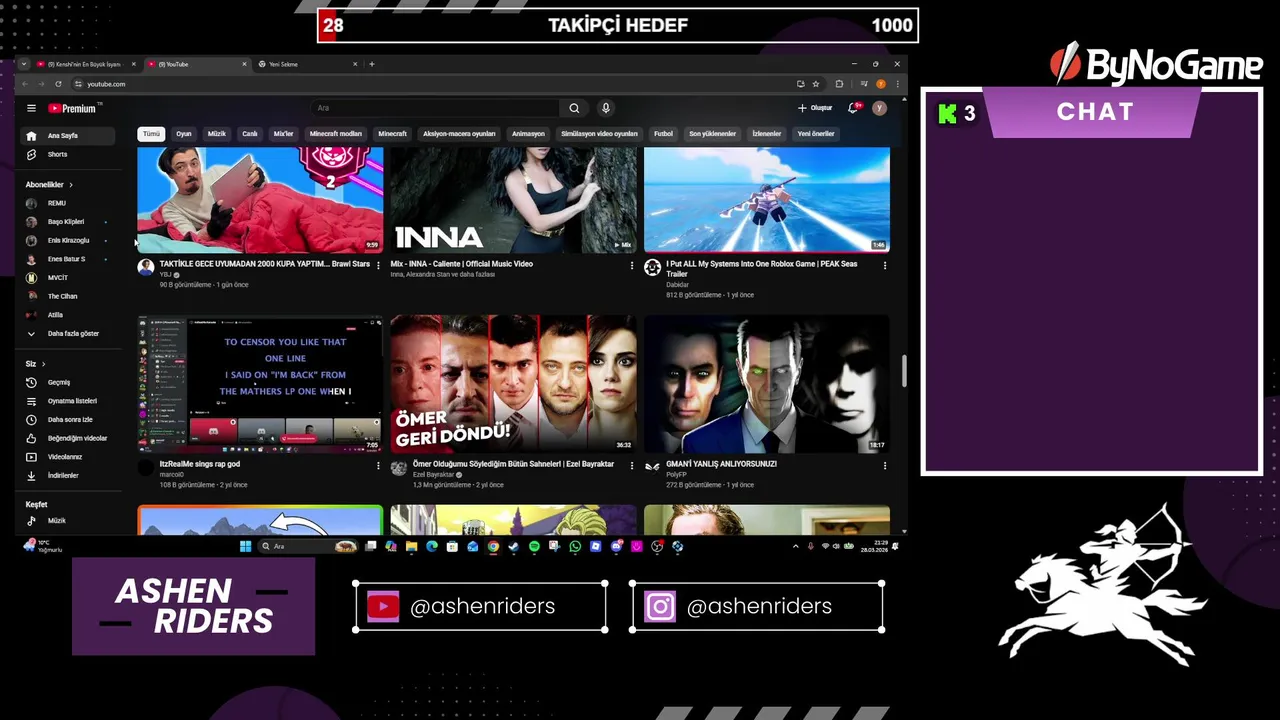Select the Animasyon filter chip
The image size is (1280, 720).
coord(528,134)
